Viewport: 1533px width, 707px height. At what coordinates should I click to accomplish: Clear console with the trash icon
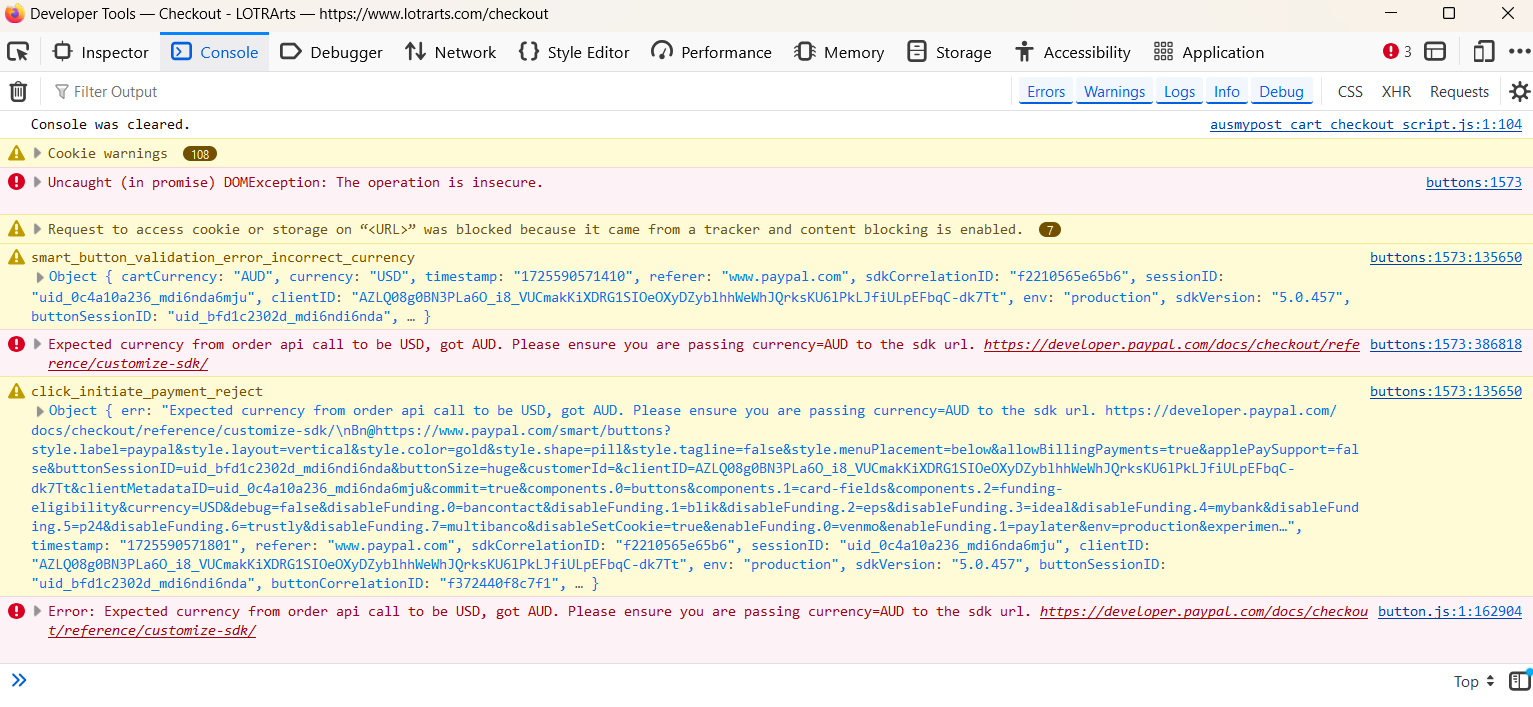click(x=18, y=92)
